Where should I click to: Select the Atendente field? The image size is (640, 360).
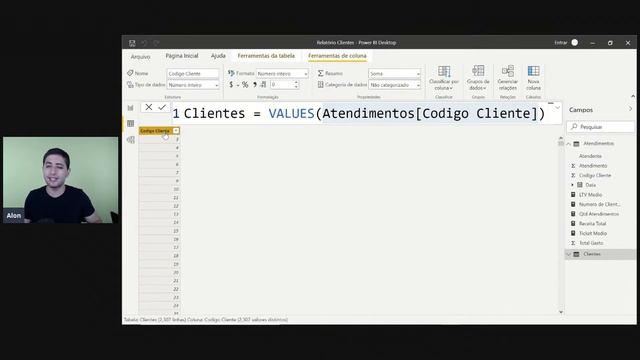(590, 156)
